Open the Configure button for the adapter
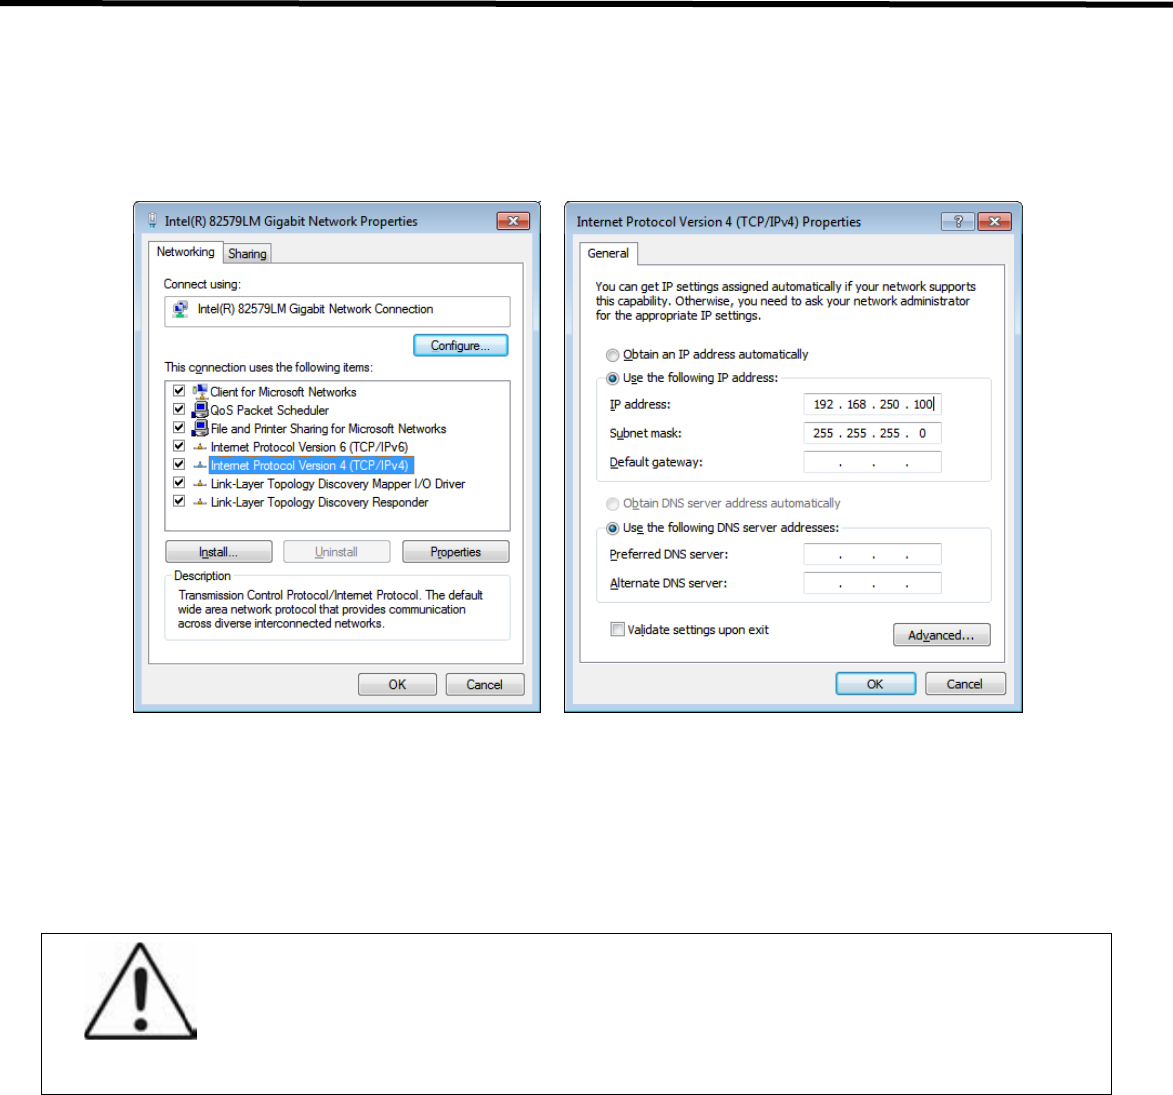Image resolution: width=1173 pixels, height=1095 pixels. coord(460,346)
